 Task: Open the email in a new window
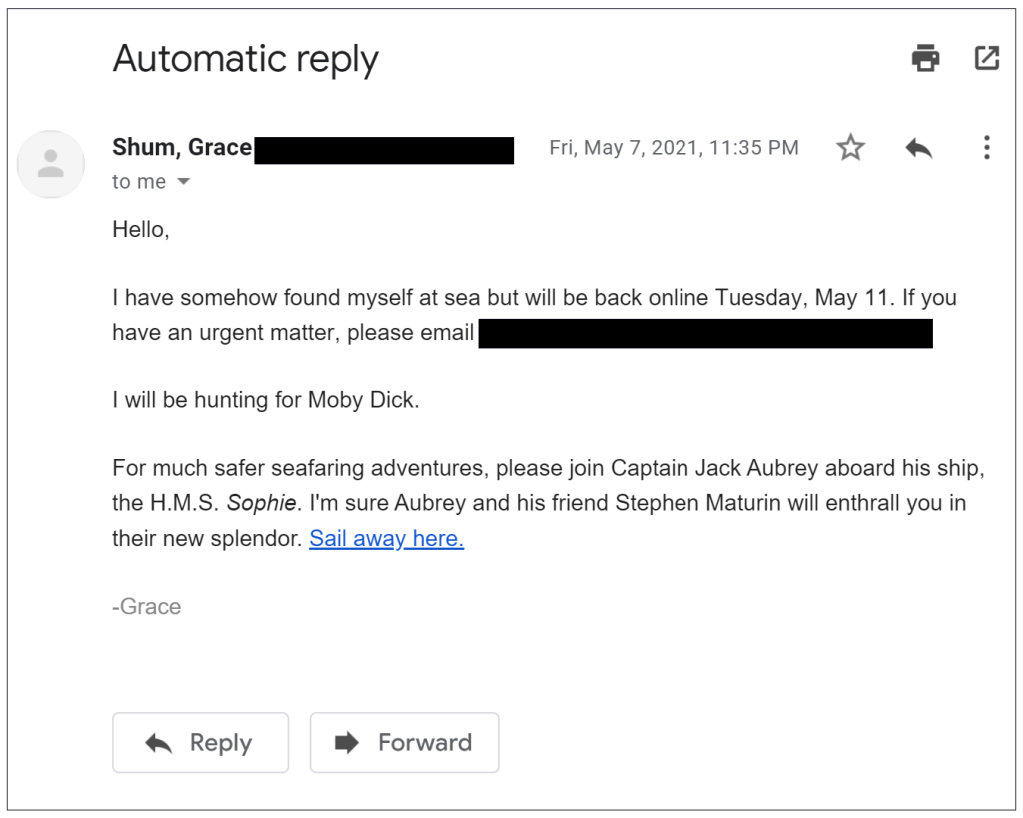point(986,59)
